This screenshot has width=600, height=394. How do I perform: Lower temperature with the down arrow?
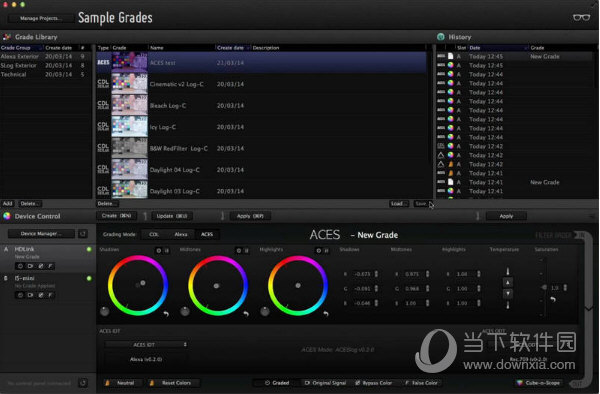click(508, 293)
